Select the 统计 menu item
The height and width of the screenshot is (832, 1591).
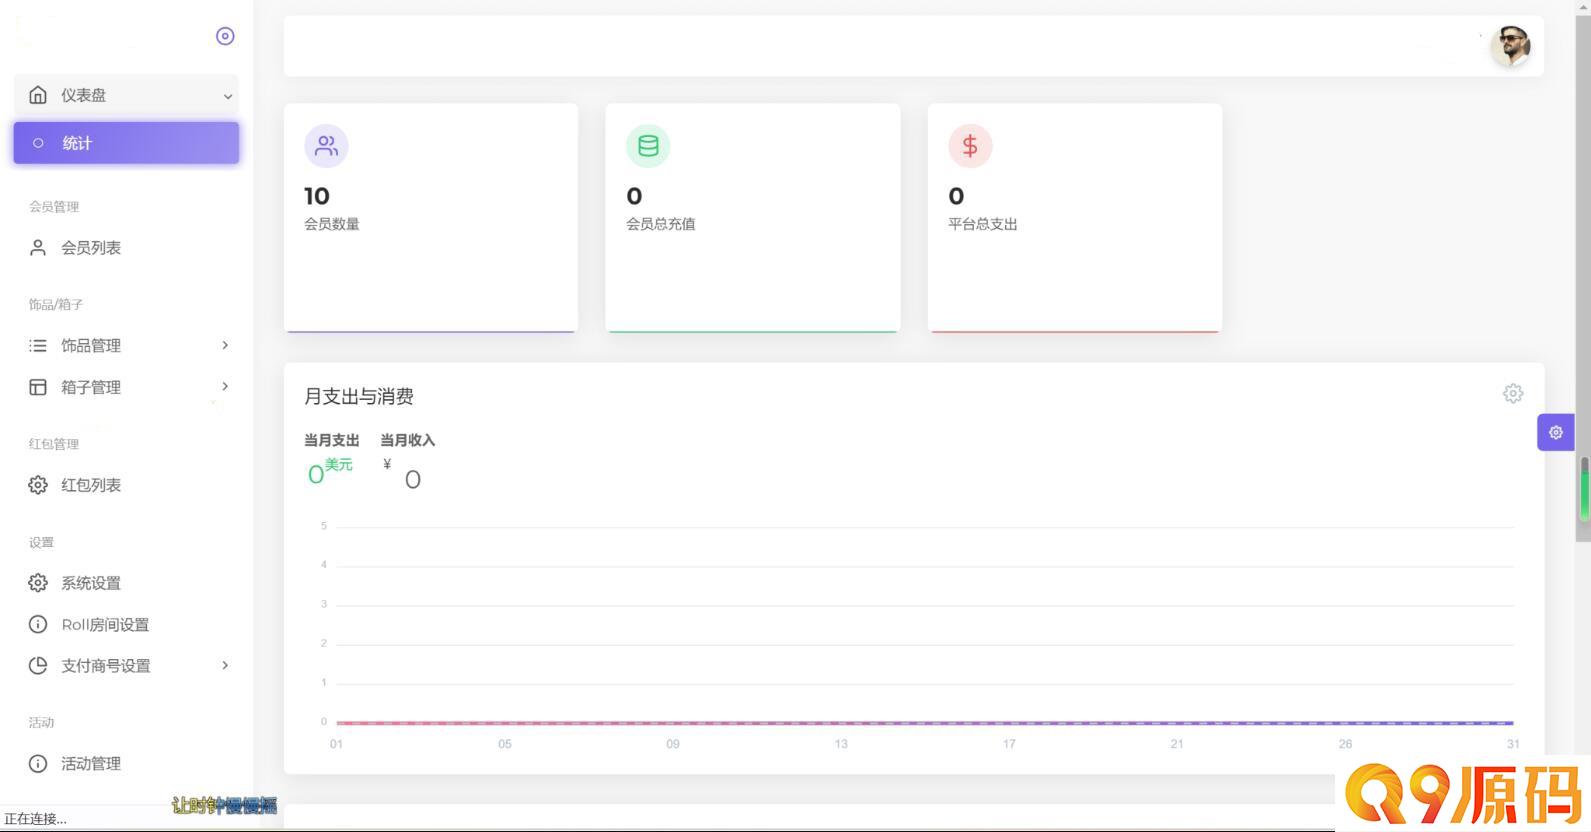(126, 143)
